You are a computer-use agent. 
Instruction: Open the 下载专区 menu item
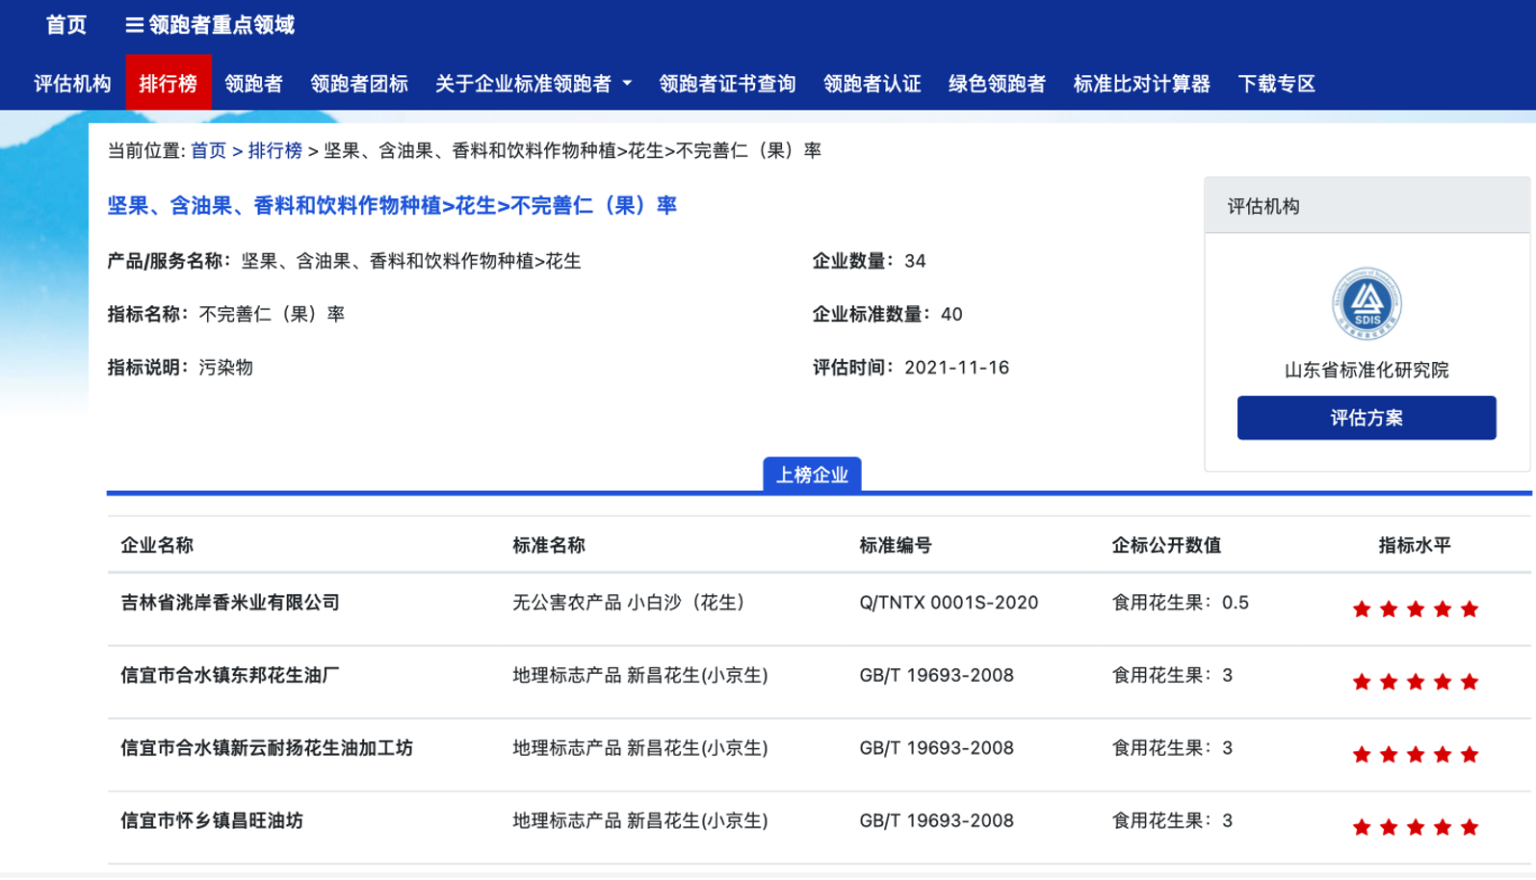pos(1276,84)
